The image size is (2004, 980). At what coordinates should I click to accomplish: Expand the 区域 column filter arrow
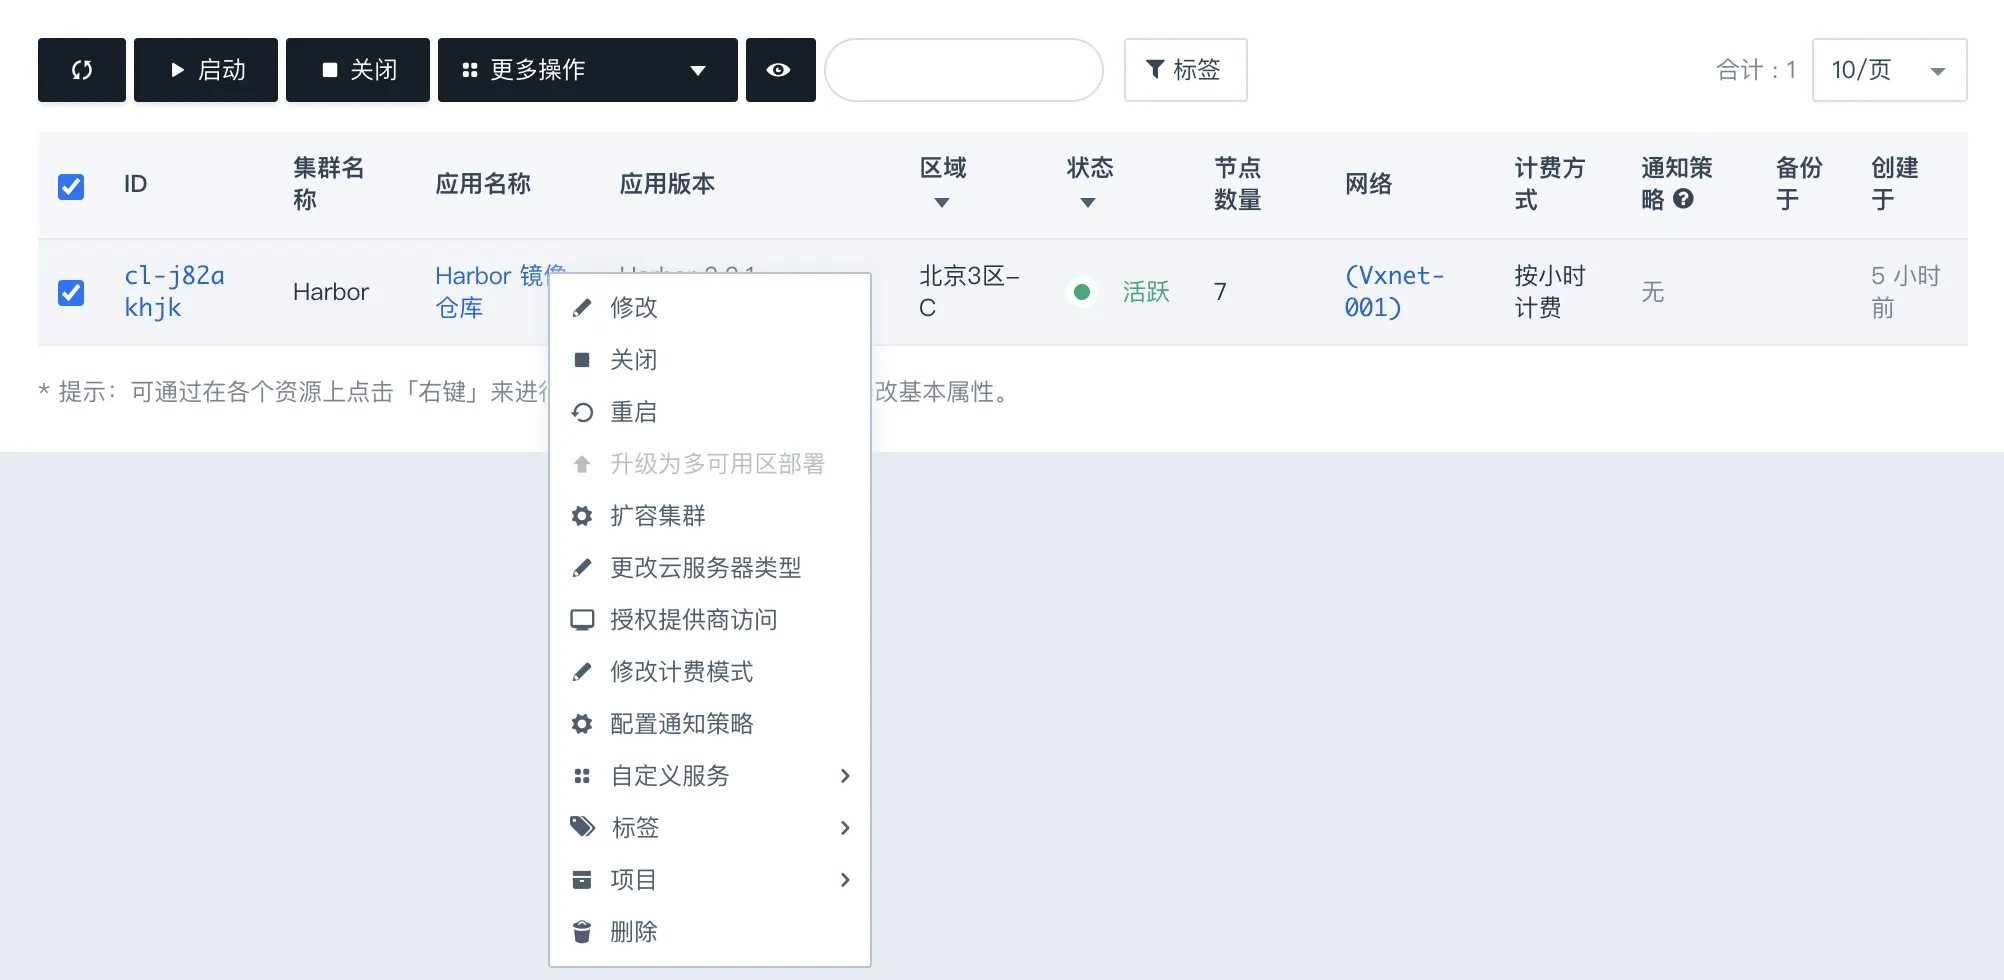(941, 203)
